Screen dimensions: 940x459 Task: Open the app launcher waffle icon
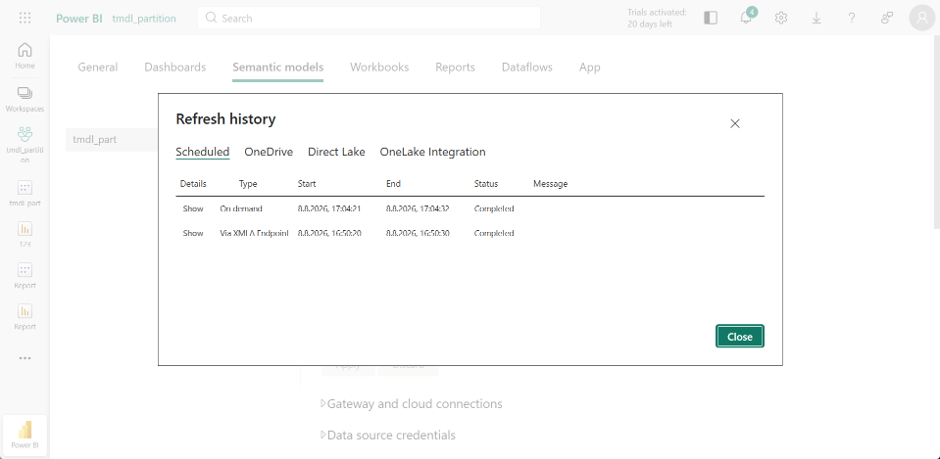[x=25, y=18]
